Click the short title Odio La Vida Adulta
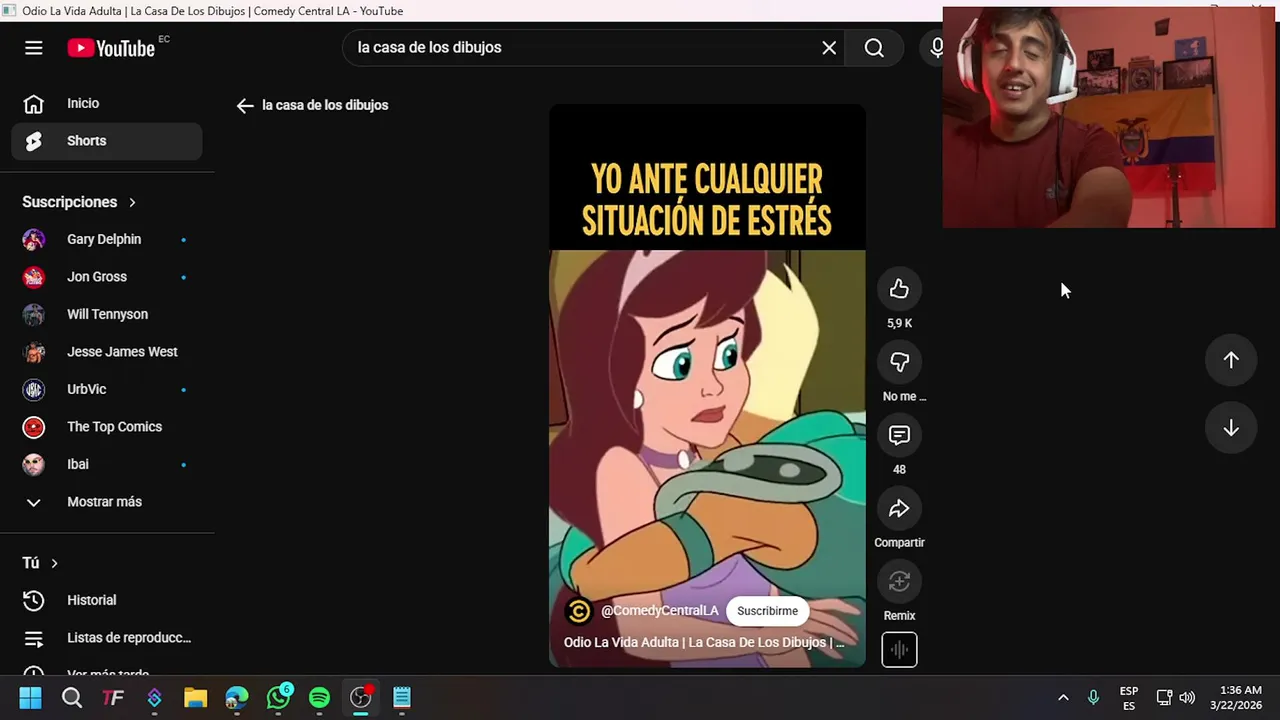The height and width of the screenshot is (720, 1280). [704, 642]
